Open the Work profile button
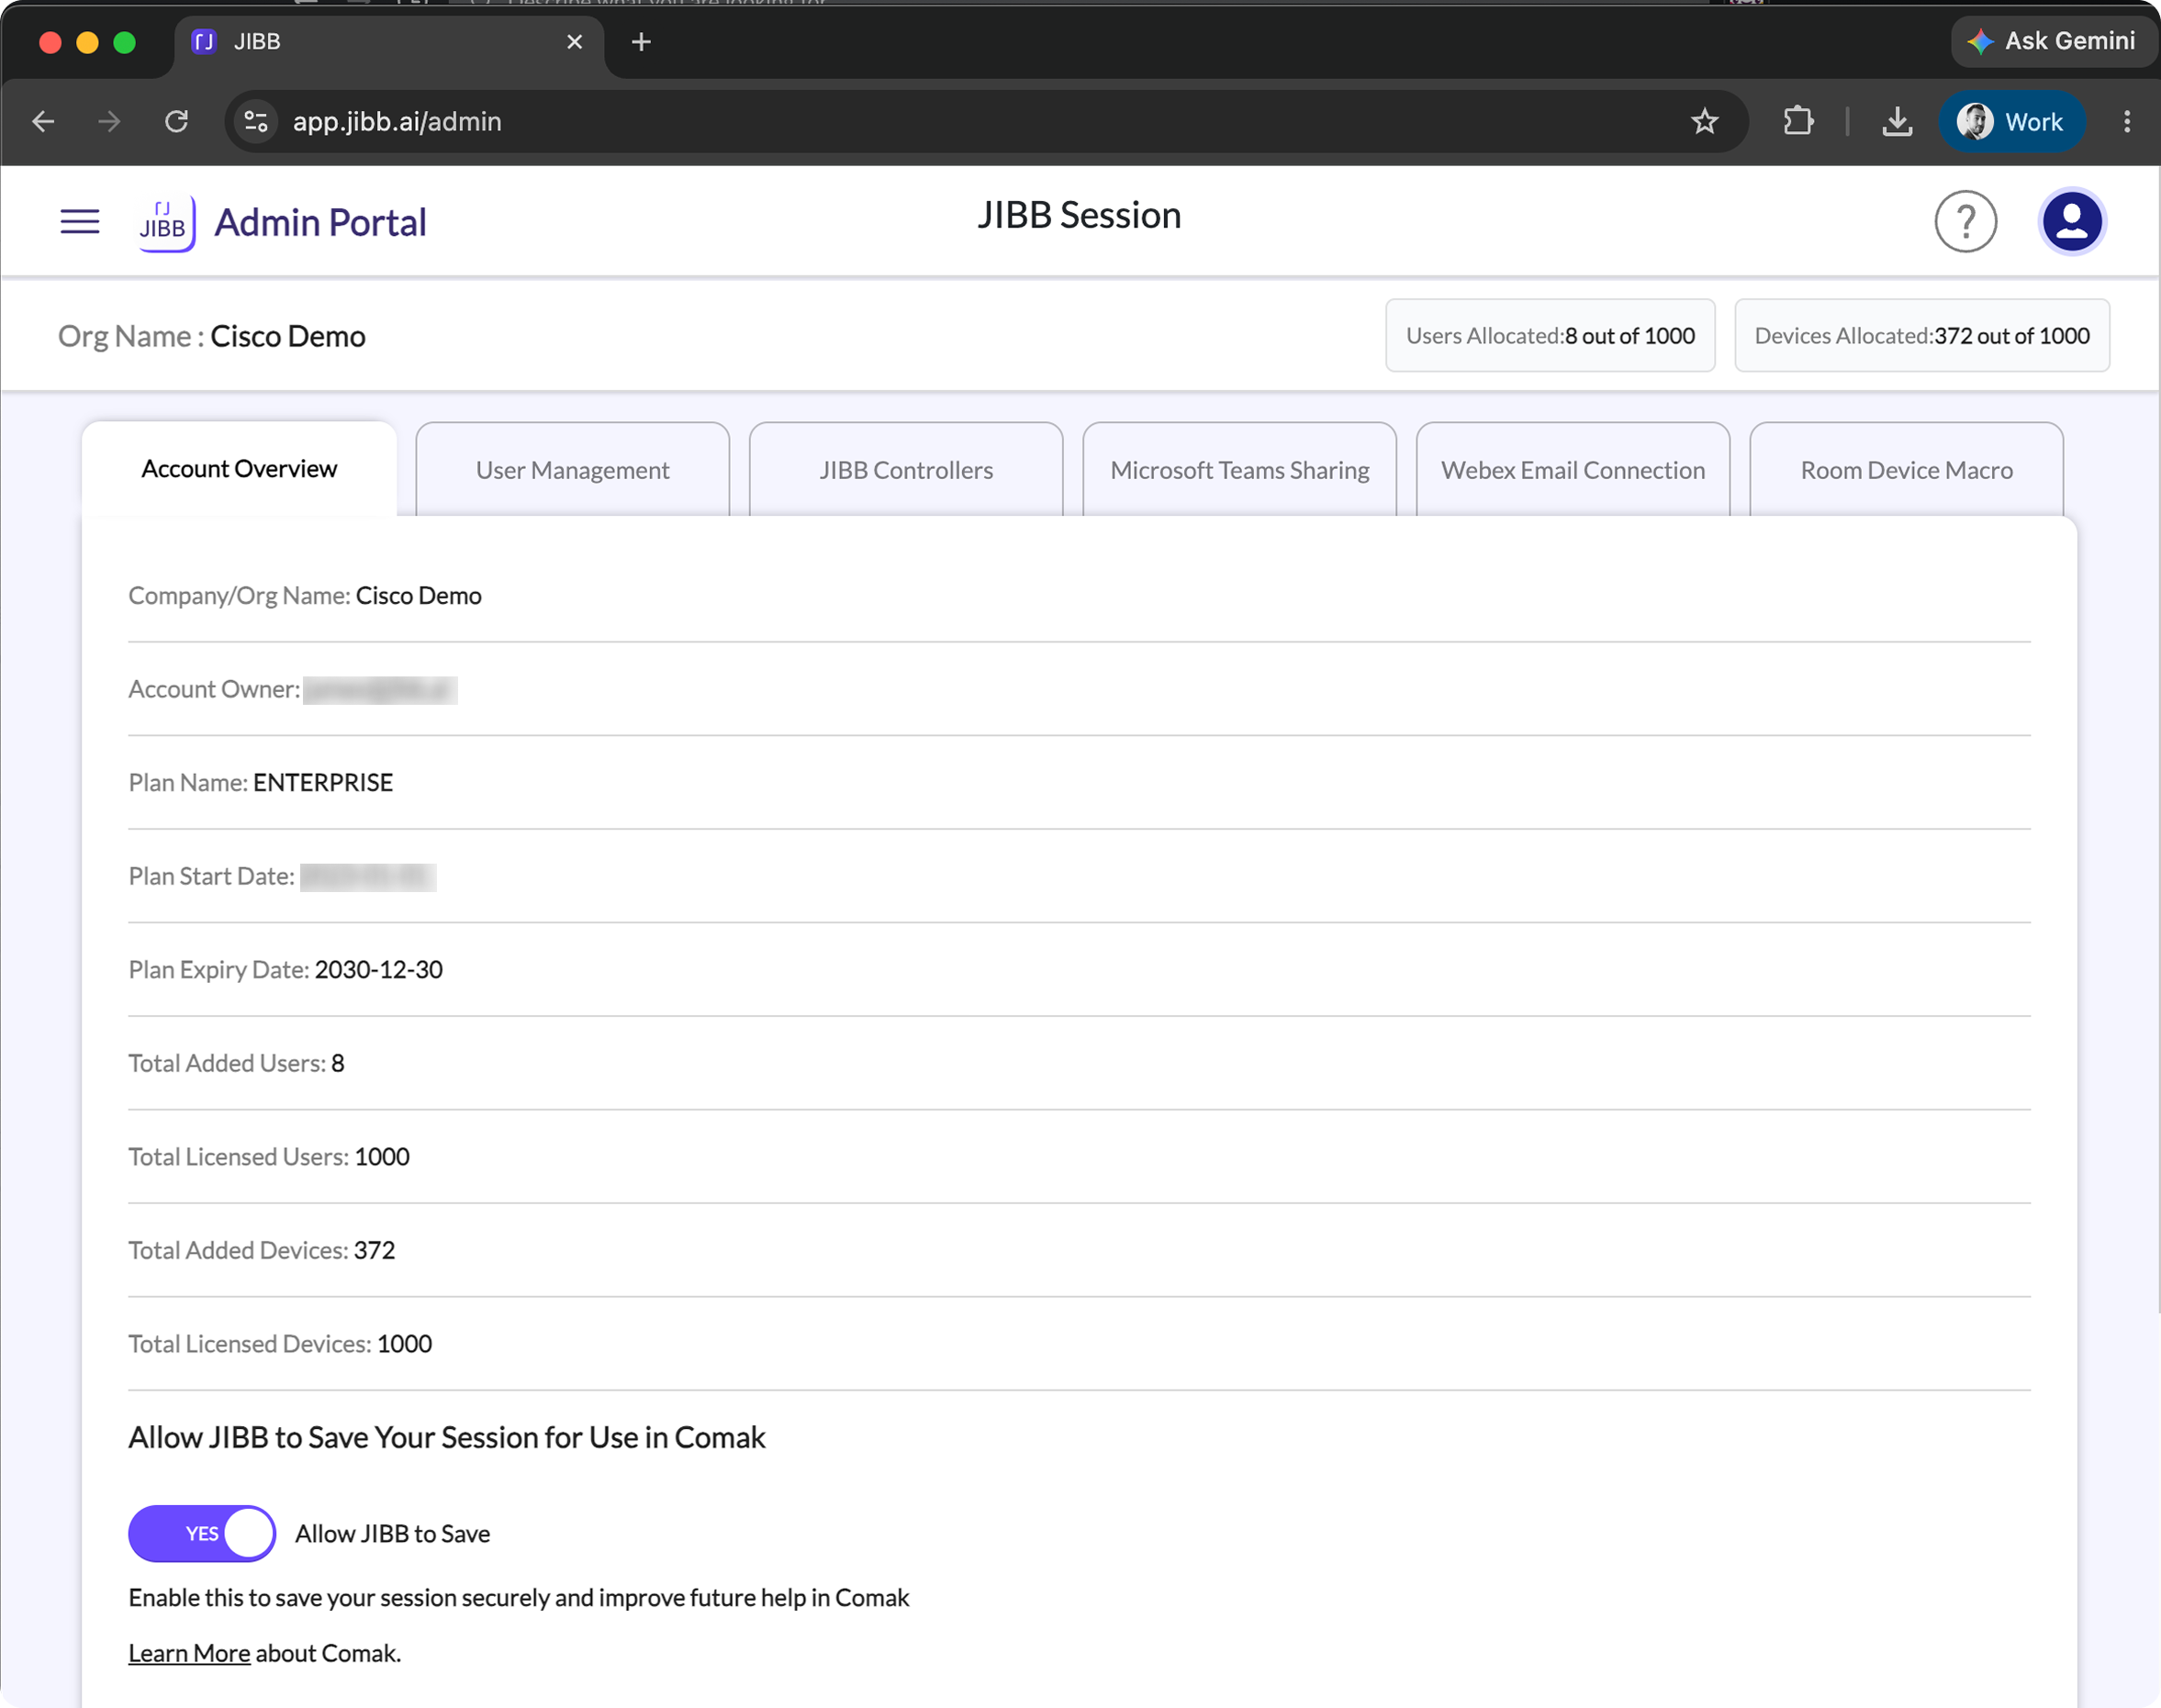This screenshot has width=2161, height=1708. pyautogui.click(x=2012, y=122)
